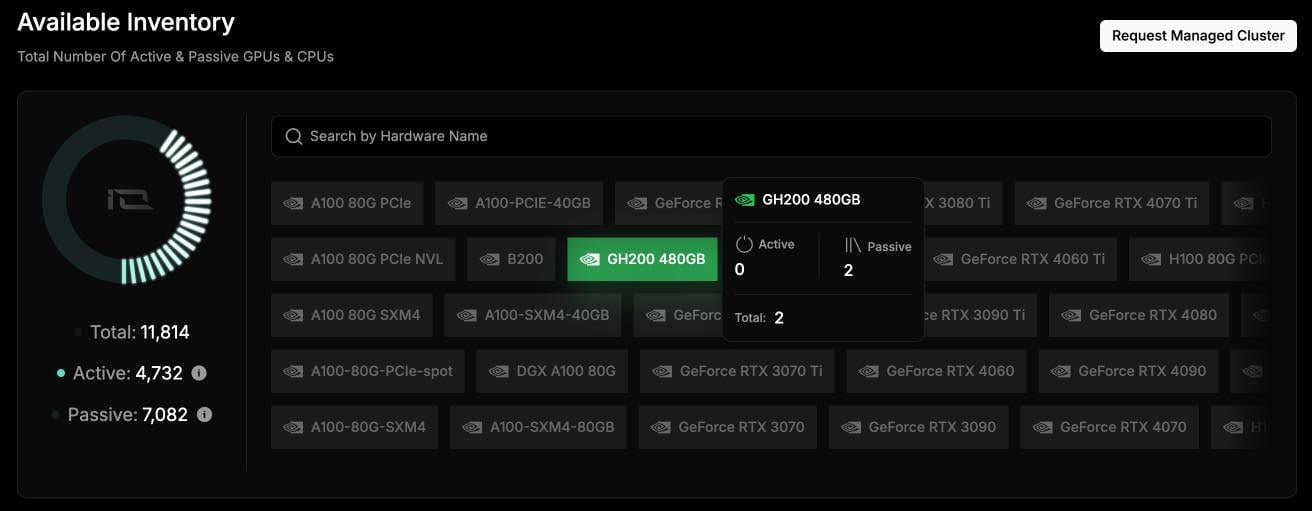Click the NVIDIA icon on GeForce RTX 4070
The width and height of the screenshot is (1312, 511).
coord(1042,427)
